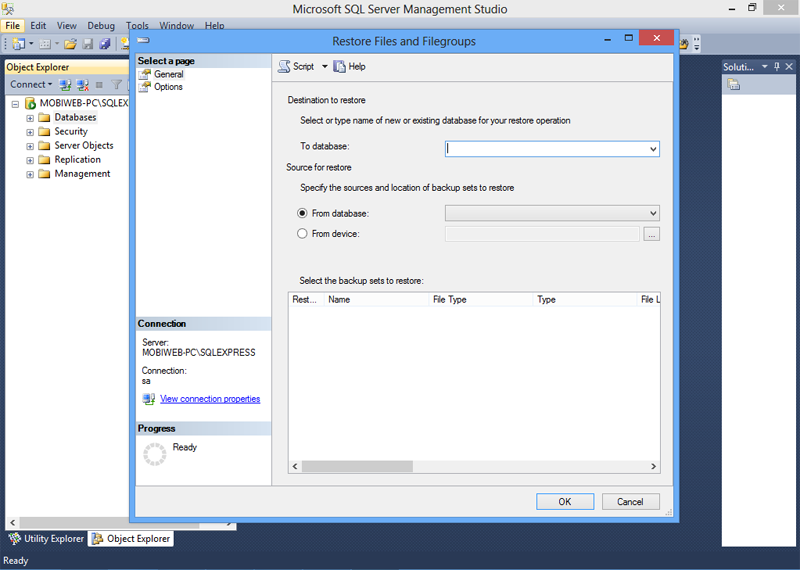Click the Replication folder icon

tap(44, 160)
